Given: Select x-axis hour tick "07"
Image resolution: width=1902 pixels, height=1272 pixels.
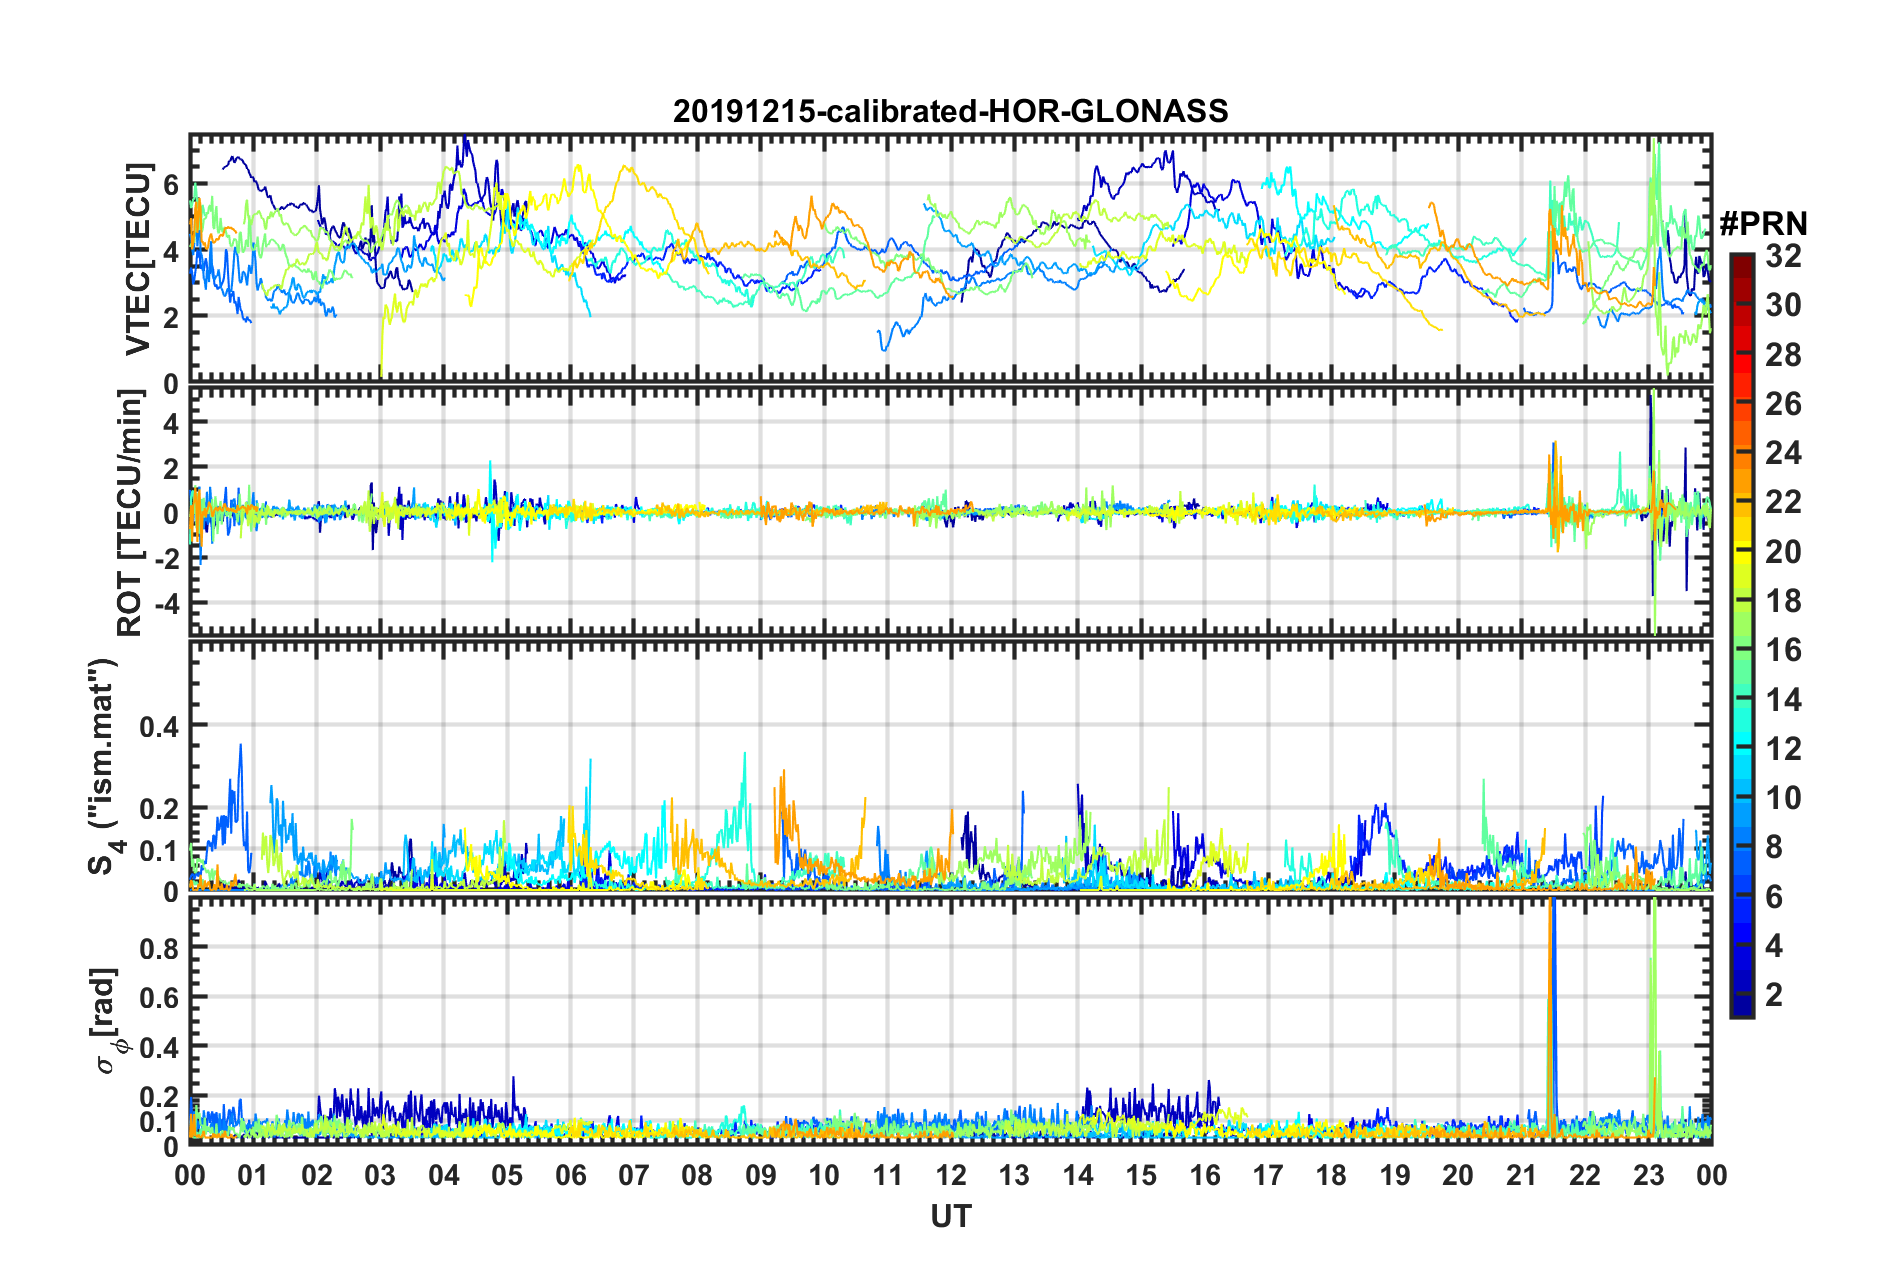Looking at the screenshot, I should (634, 1175).
